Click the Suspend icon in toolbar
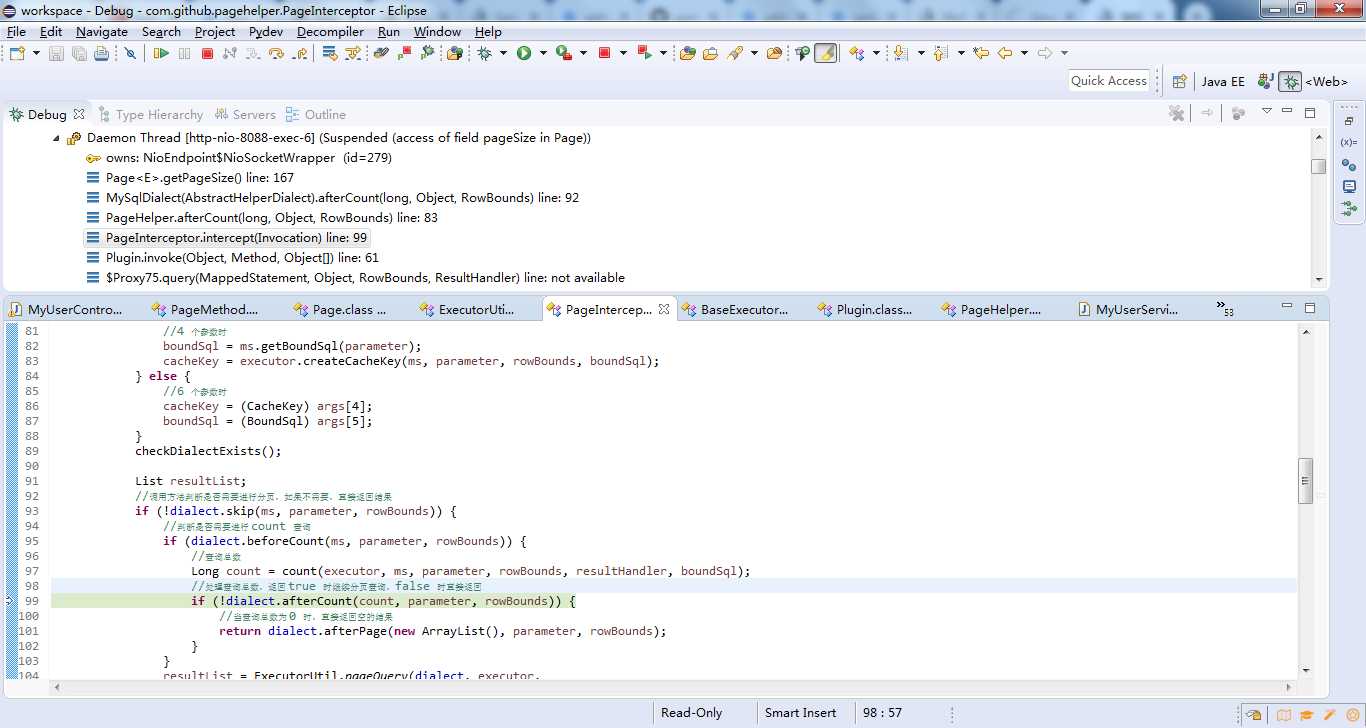This screenshot has width=1366, height=728. [x=184, y=53]
